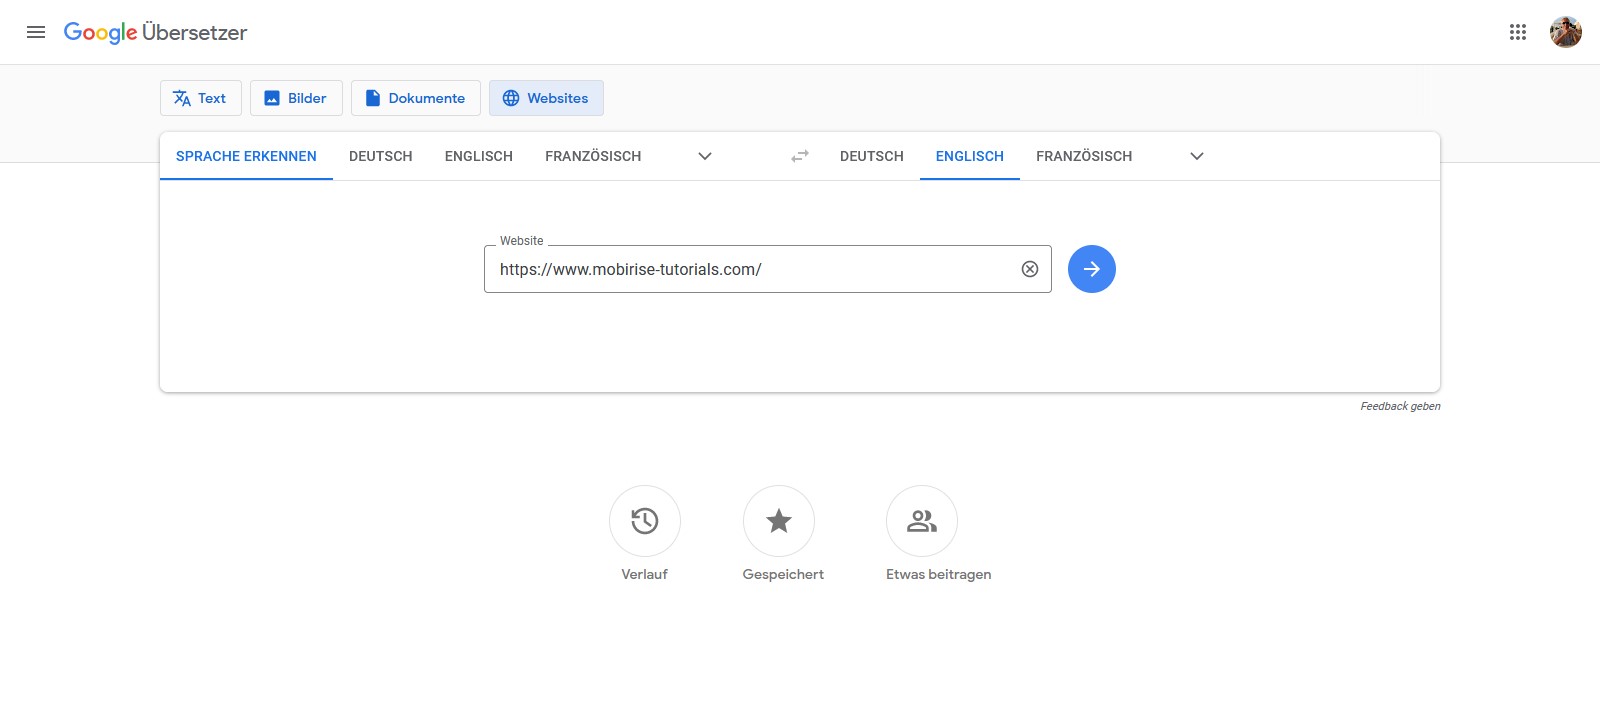This screenshot has width=1600, height=707.
Task: Open Gespeichert saved translations star
Action: [x=778, y=521]
